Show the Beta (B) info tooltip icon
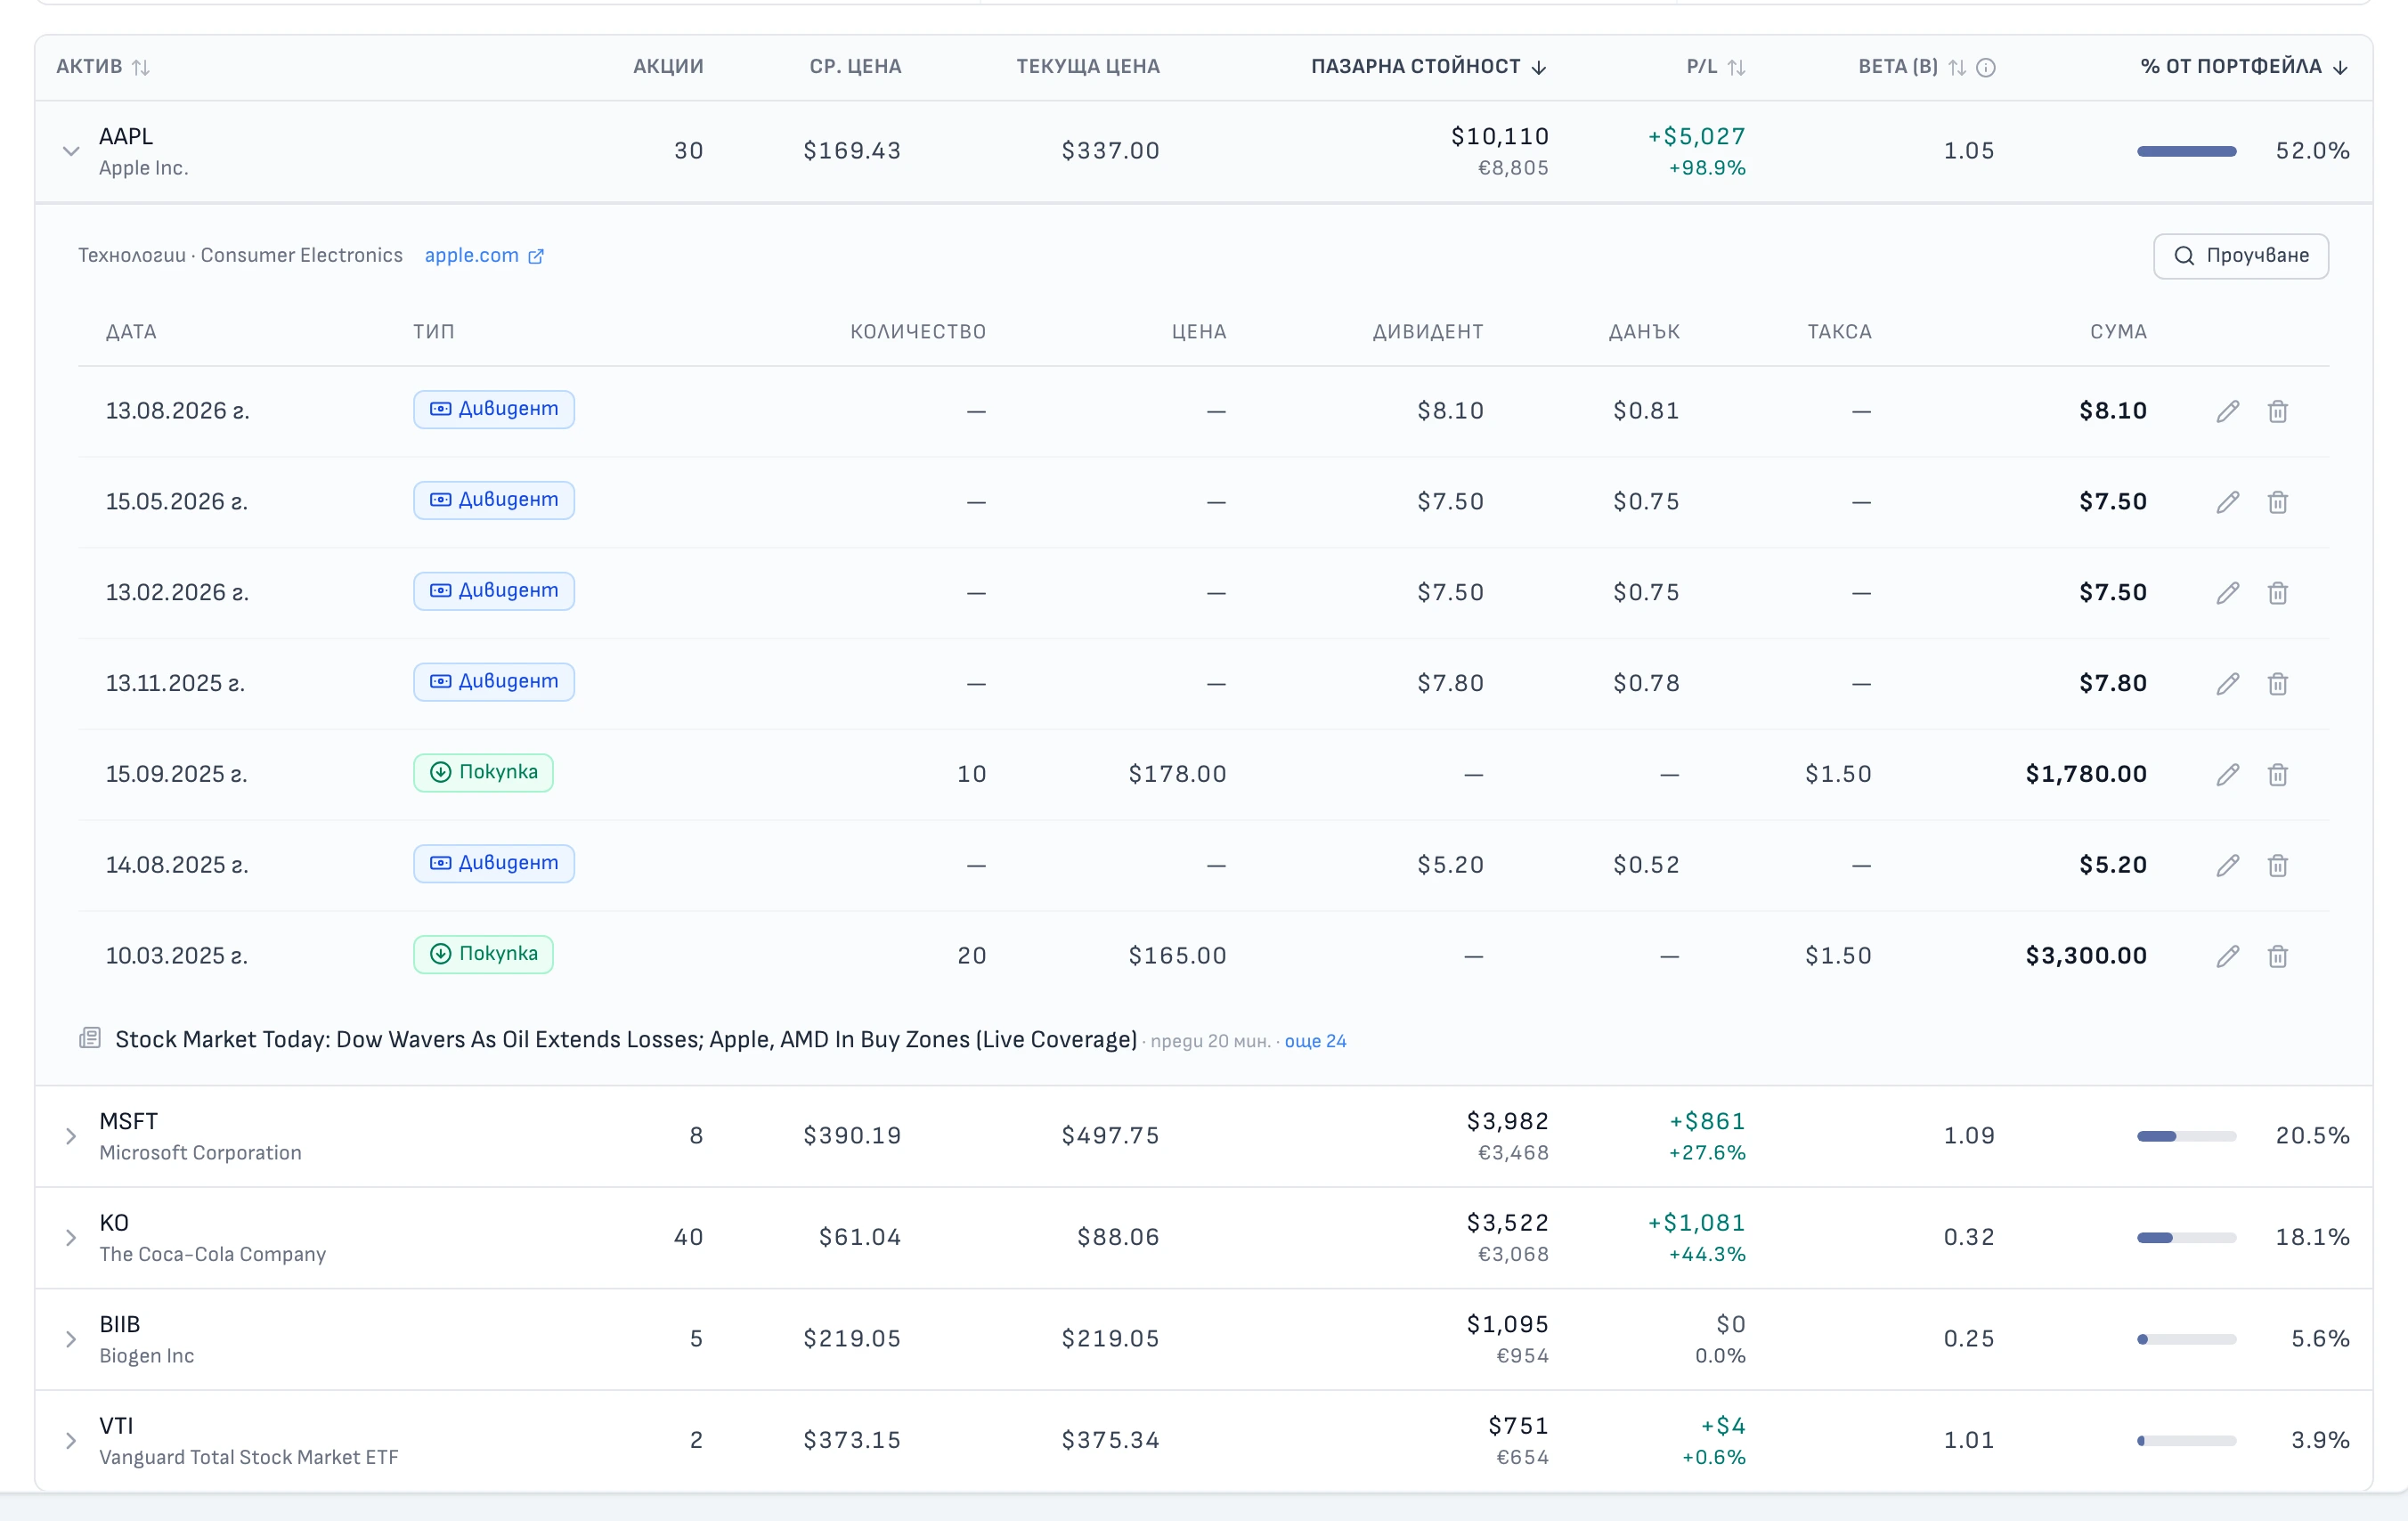 point(1986,67)
